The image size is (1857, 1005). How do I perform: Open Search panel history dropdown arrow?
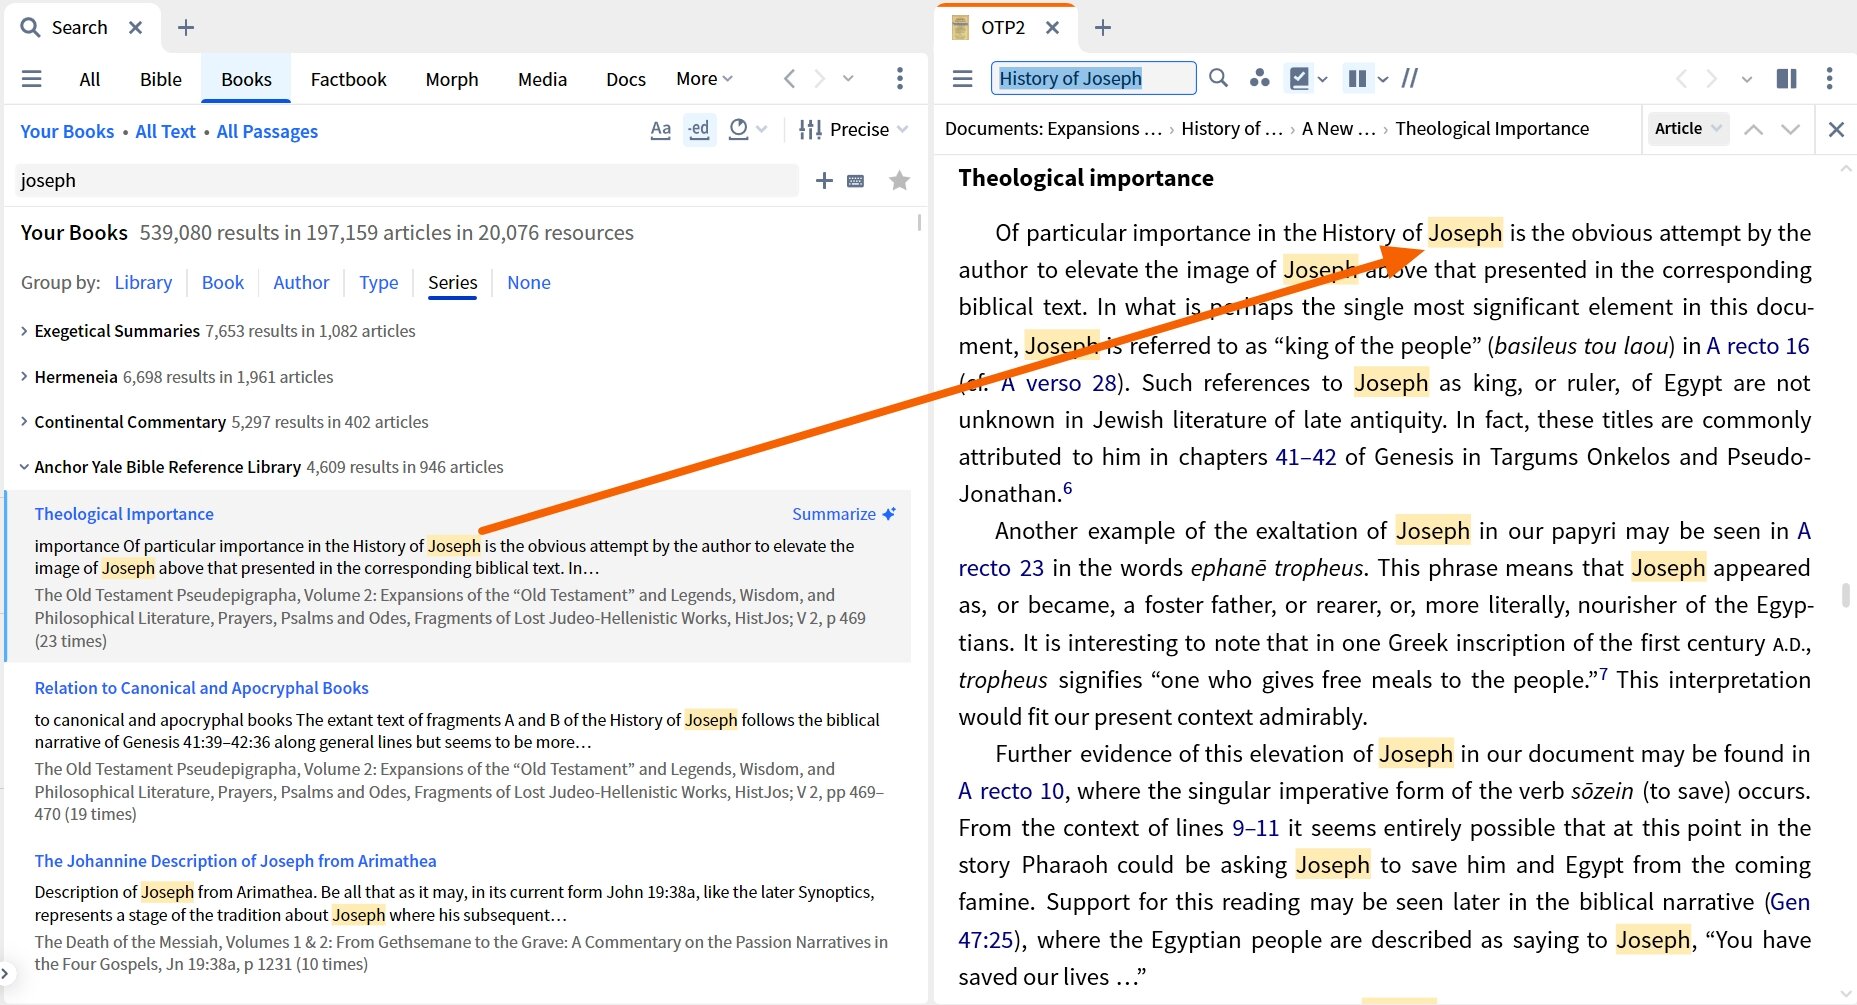coord(848,79)
